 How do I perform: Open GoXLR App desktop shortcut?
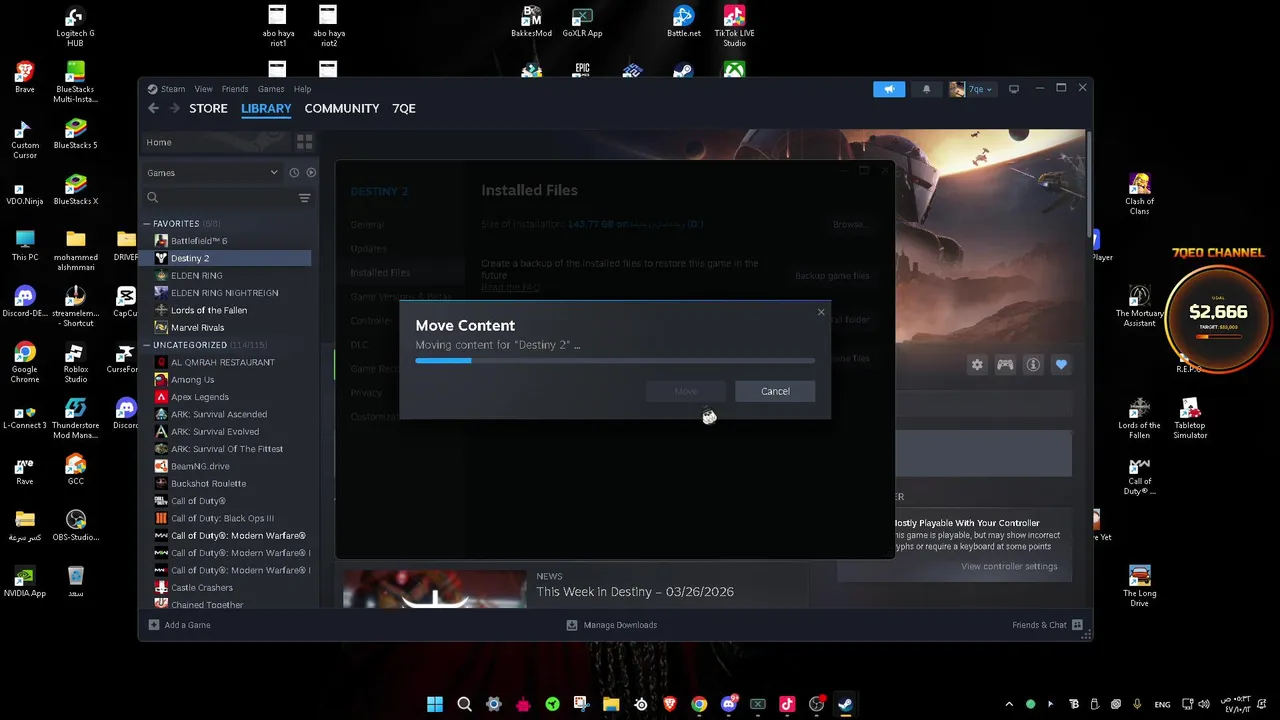[x=582, y=23]
